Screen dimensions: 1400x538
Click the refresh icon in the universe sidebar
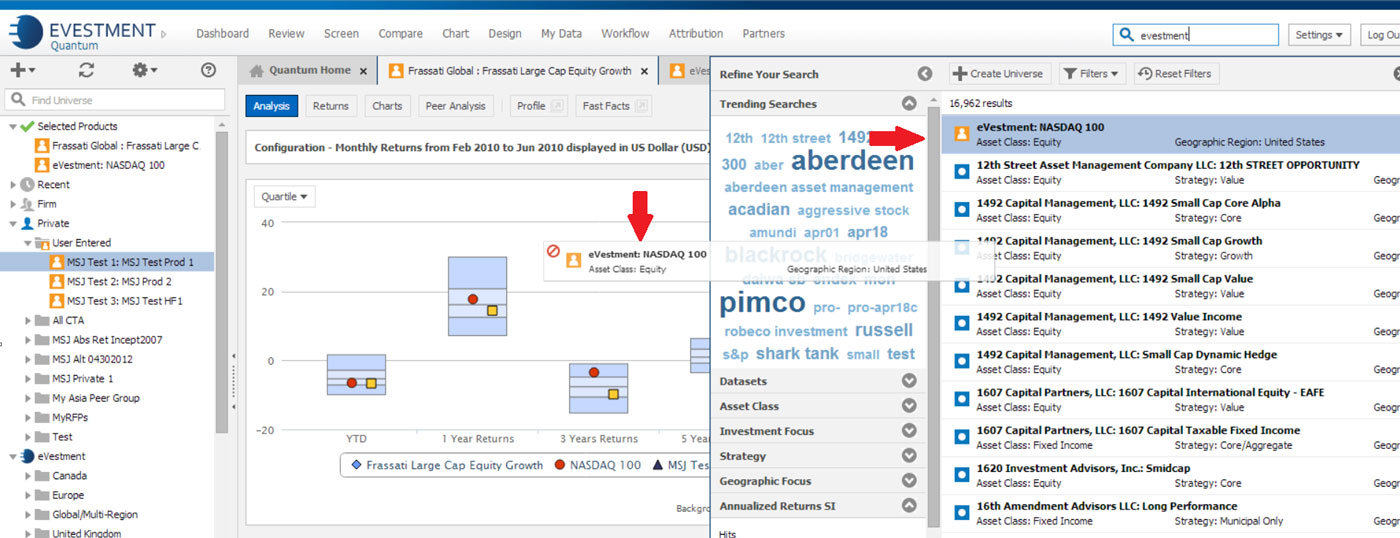point(87,70)
